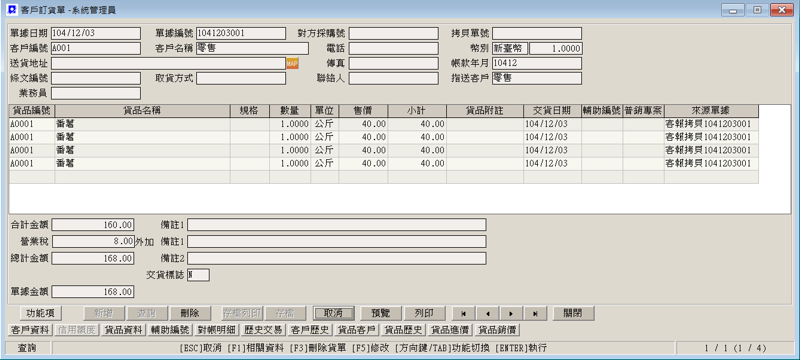Click the 單據編號 field

(241, 33)
